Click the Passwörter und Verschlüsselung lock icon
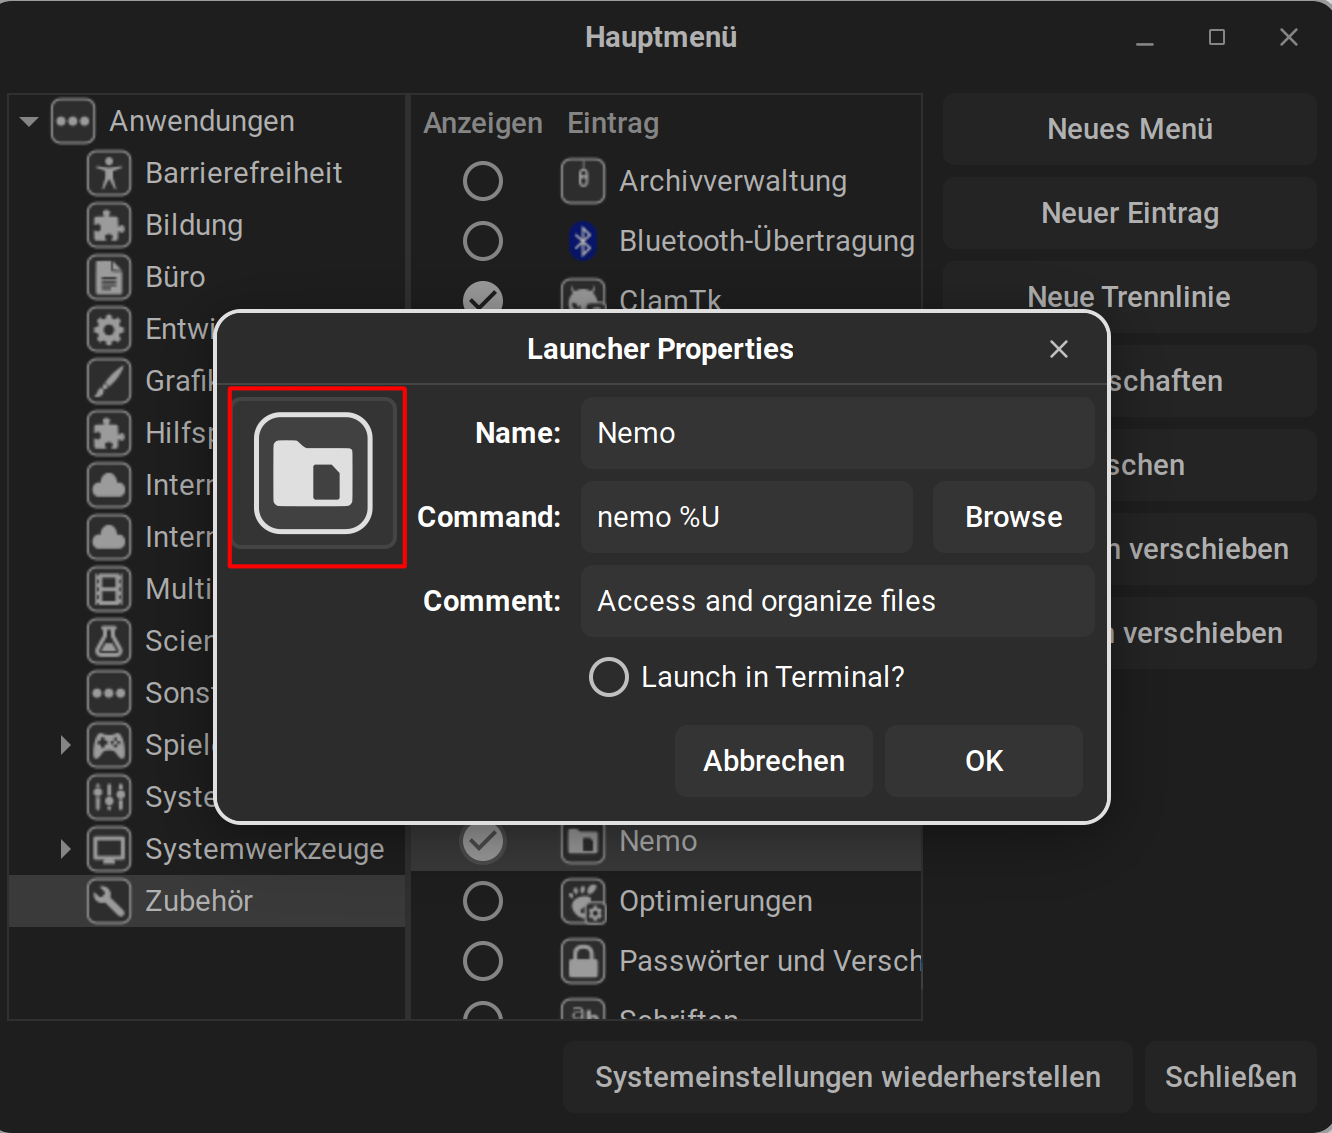Screen dimensions: 1332x1133 (583, 961)
